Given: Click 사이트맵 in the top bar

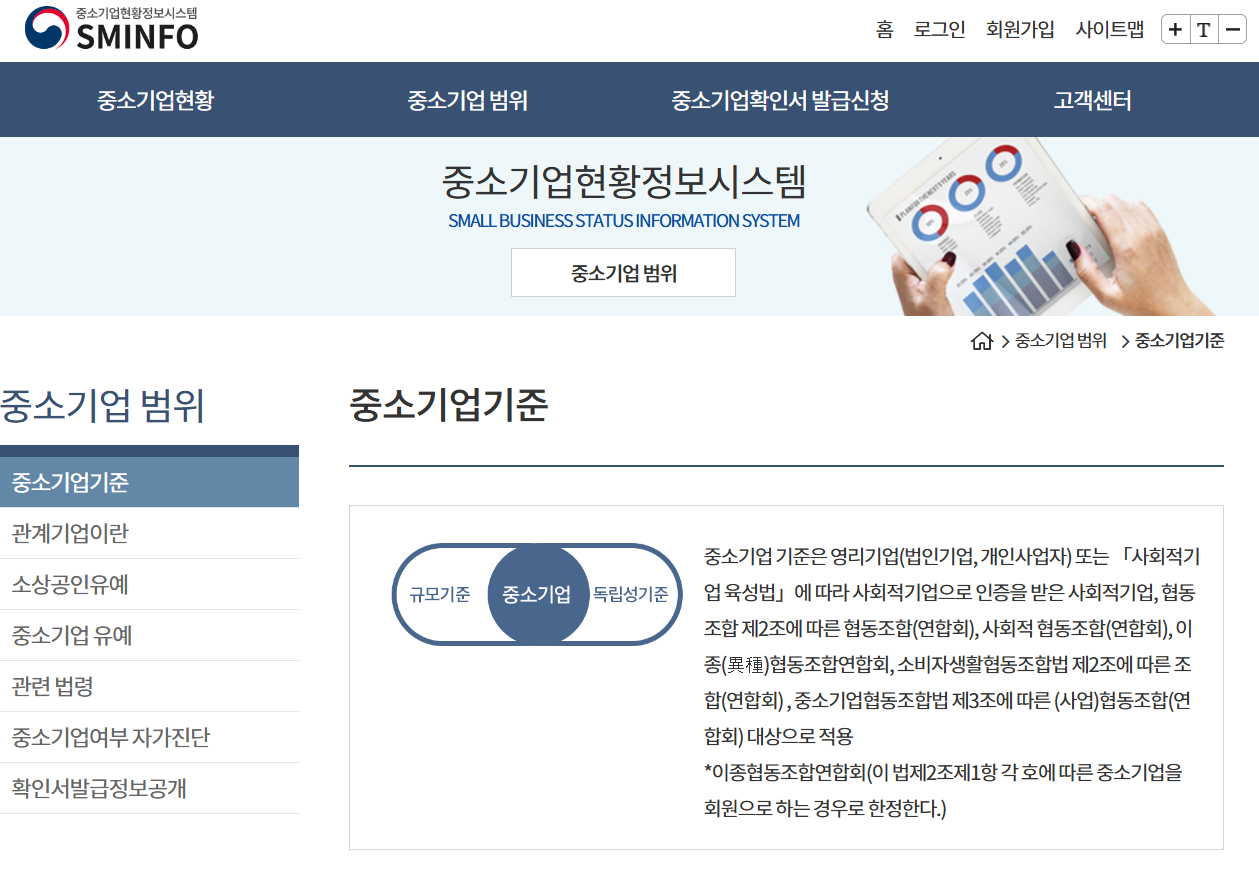Looking at the screenshot, I should (x=1109, y=30).
